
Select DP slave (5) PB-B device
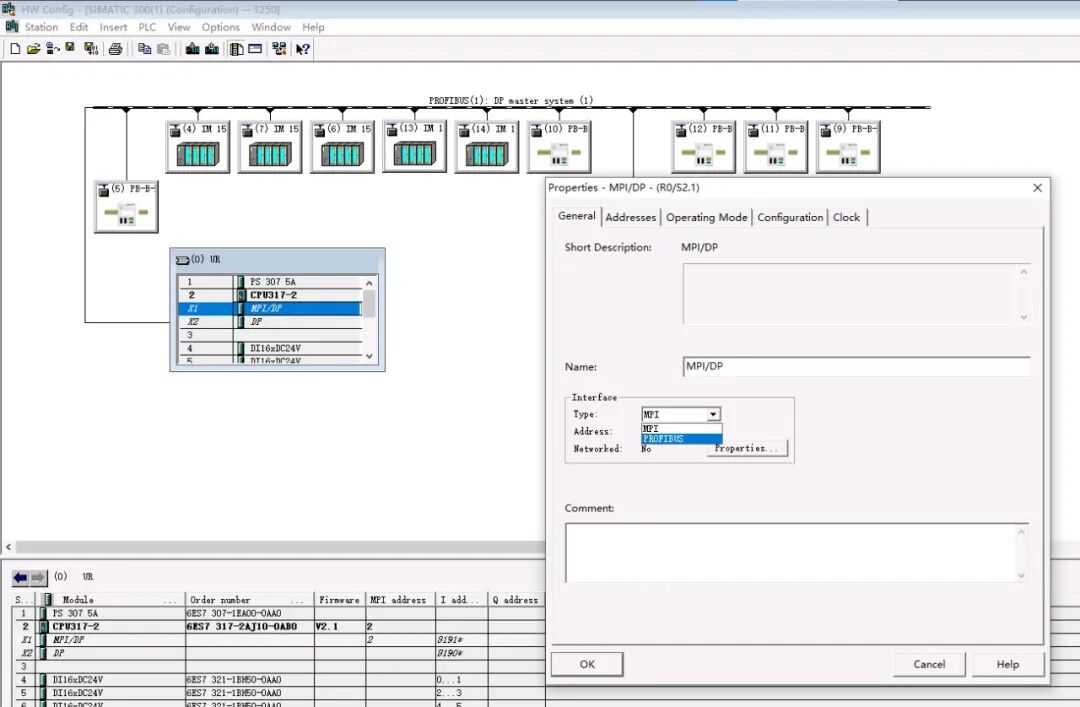126,207
